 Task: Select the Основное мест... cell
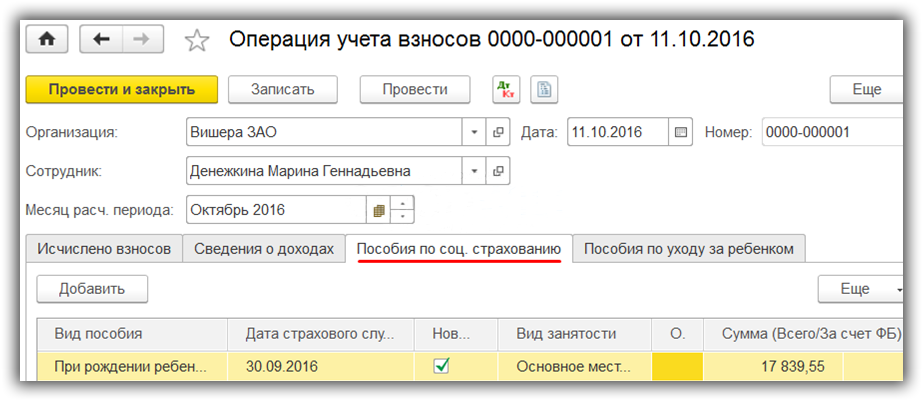click(x=575, y=366)
